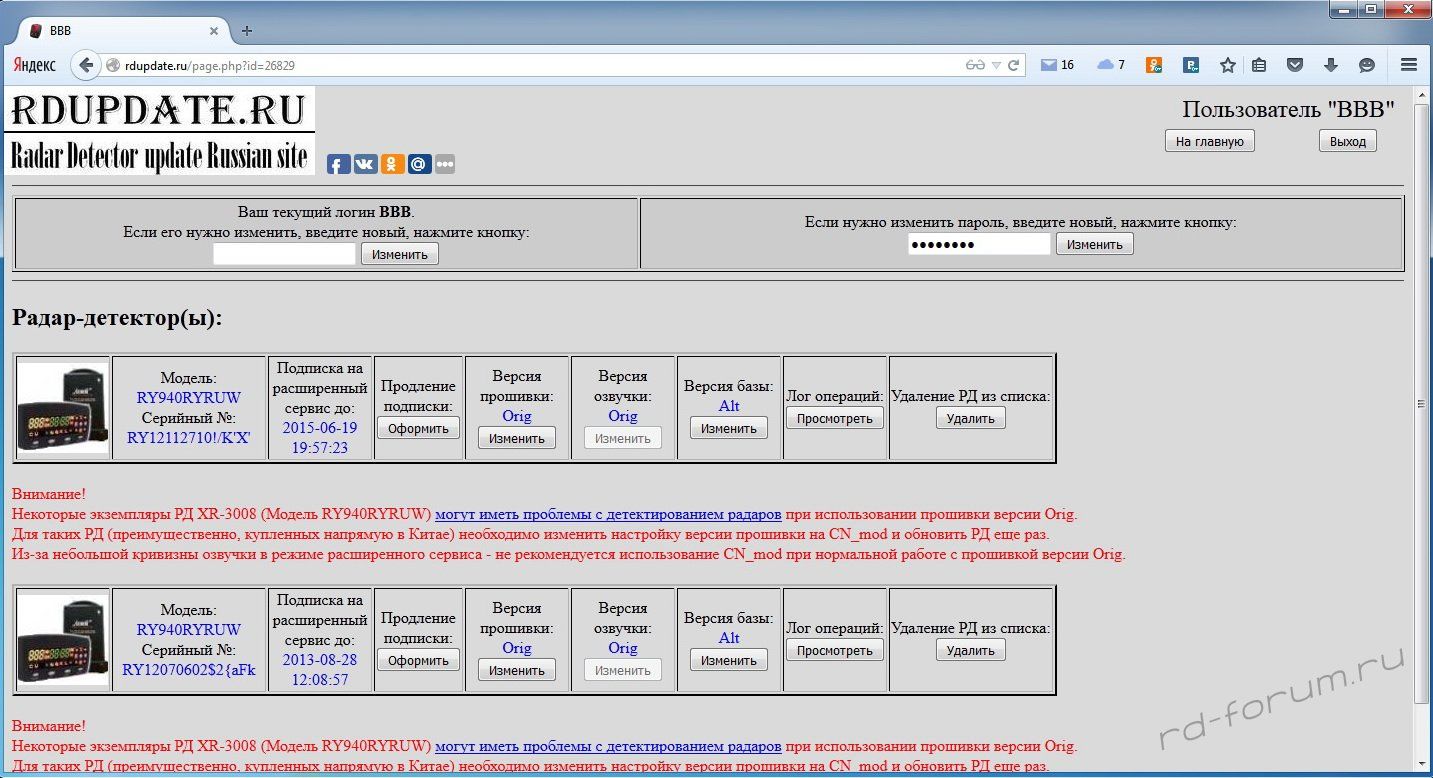Select the BBB browser tab
This screenshot has height=778, width=1433.
126,31
